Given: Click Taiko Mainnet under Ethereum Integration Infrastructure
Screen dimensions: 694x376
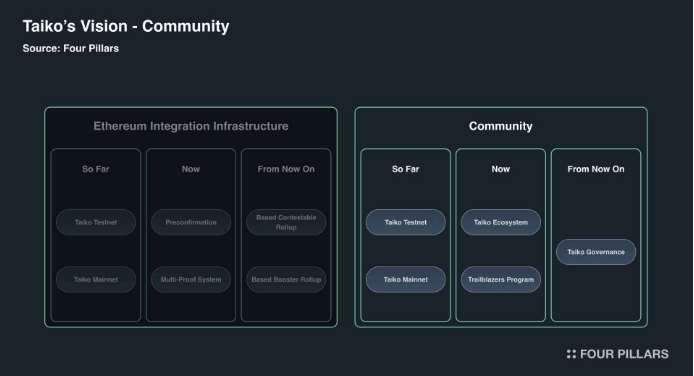Looking at the screenshot, I should pos(96,279).
